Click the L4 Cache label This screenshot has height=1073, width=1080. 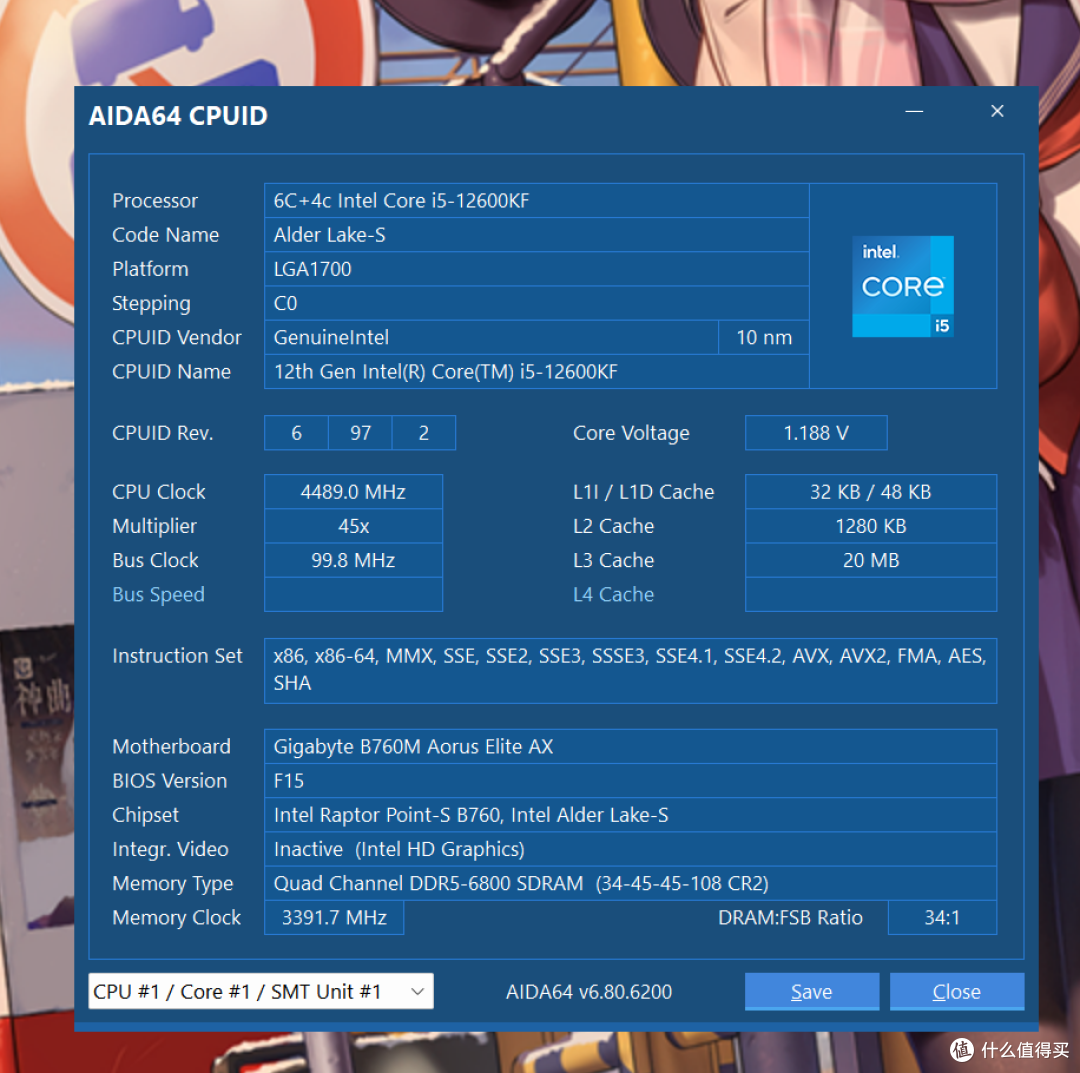[614, 594]
